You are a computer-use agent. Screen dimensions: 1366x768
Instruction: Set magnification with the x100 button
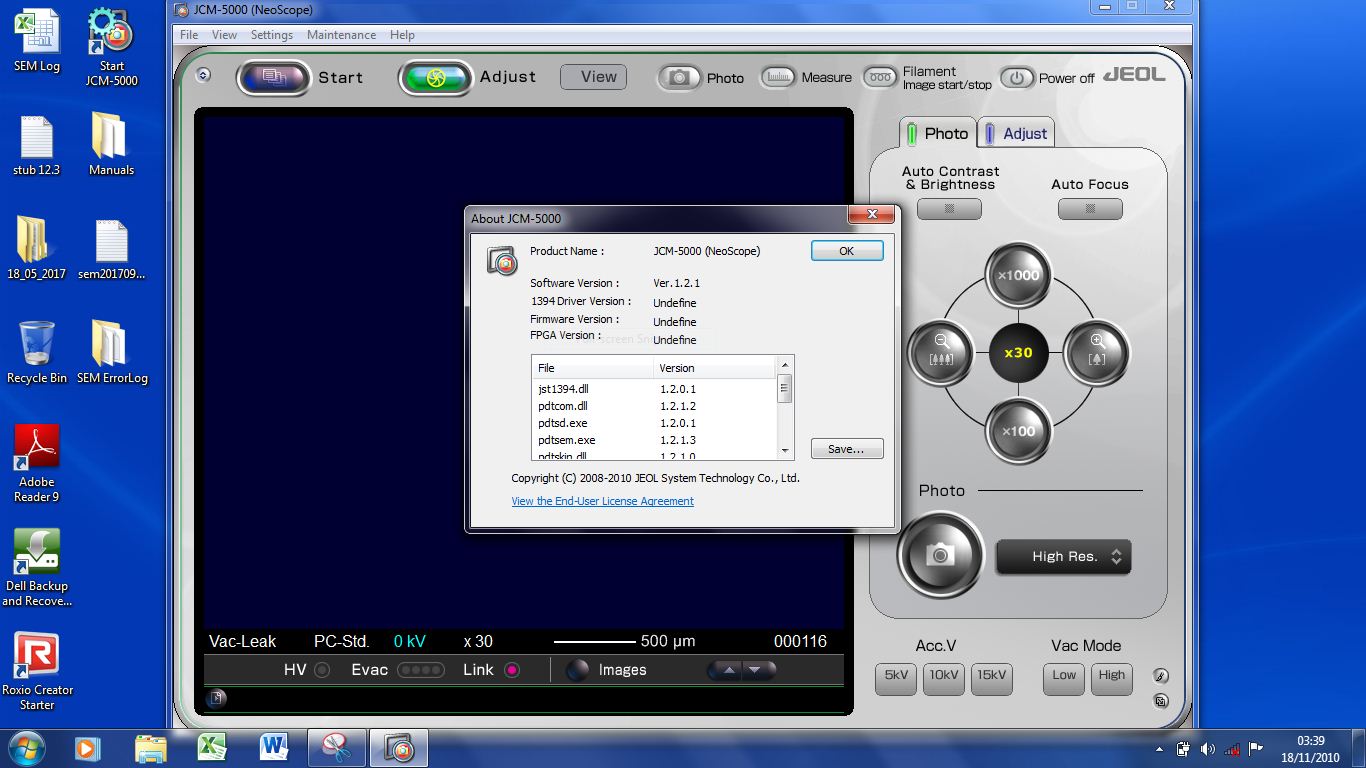[x=1018, y=431]
